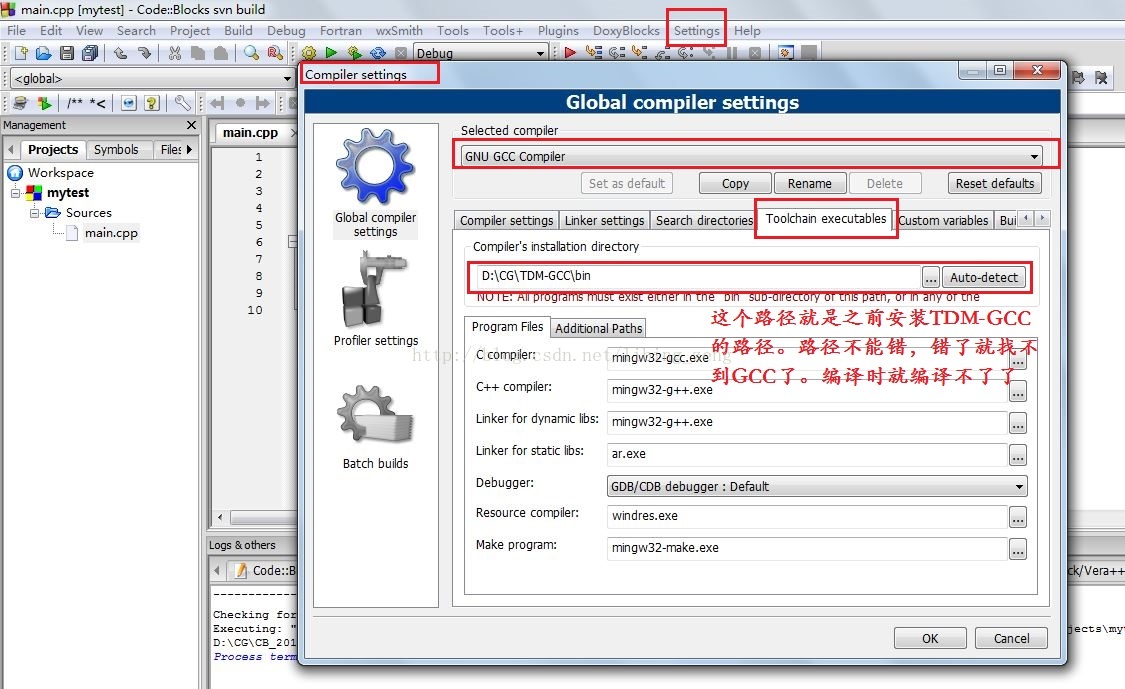Click the Auto-detect button
The width and height of the screenshot is (1125, 689).
[x=984, y=277]
